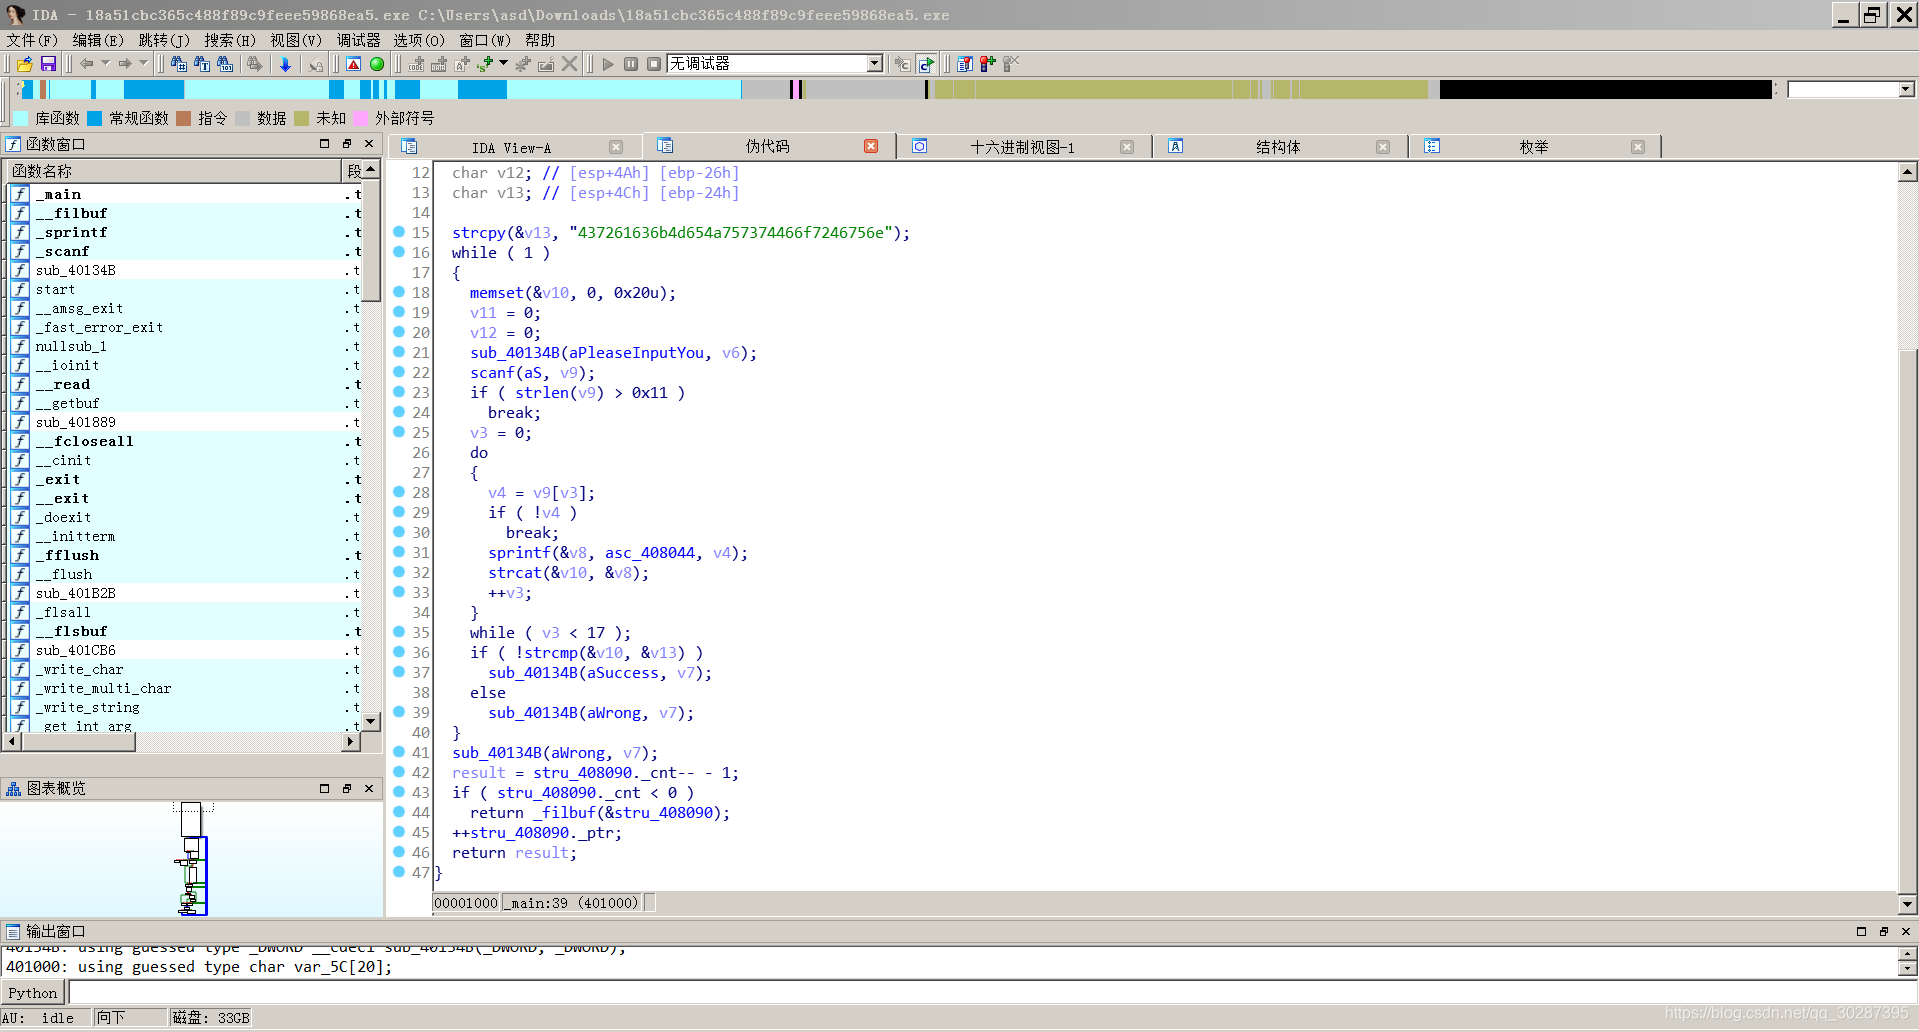Close the 输出窗口 panel
Image resolution: width=1919 pixels, height=1032 pixels.
1905,931
